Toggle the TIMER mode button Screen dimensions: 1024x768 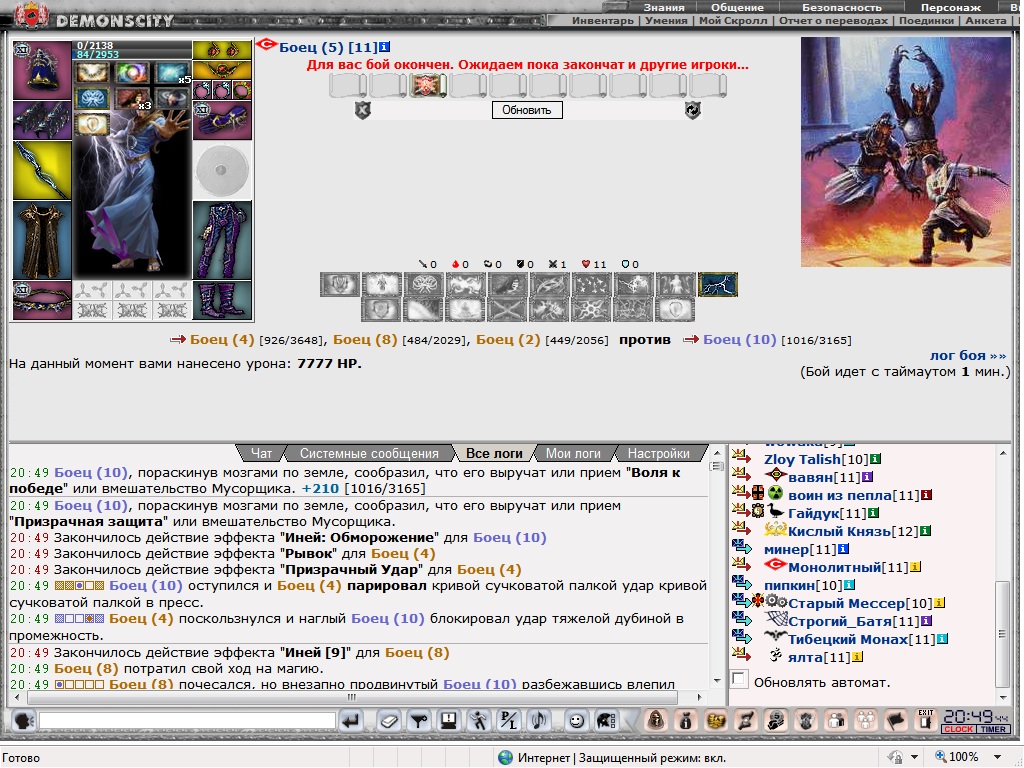pyautogui.click(x=993, y=729)
